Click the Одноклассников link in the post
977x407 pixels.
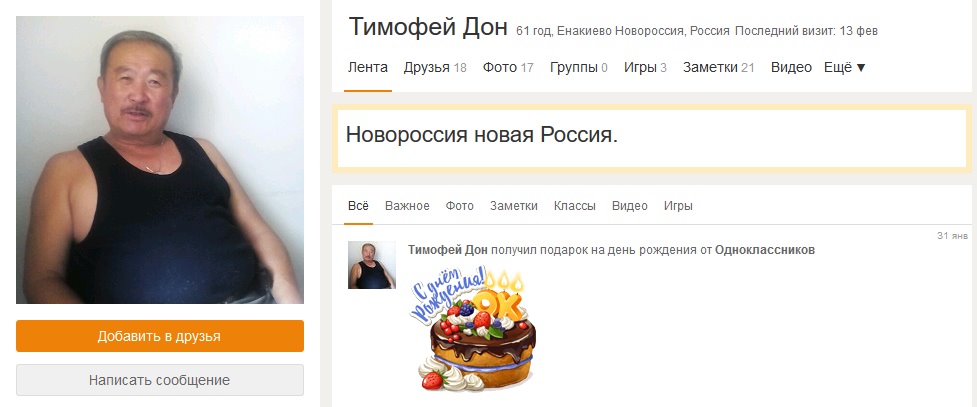click(x=765, y=250)
